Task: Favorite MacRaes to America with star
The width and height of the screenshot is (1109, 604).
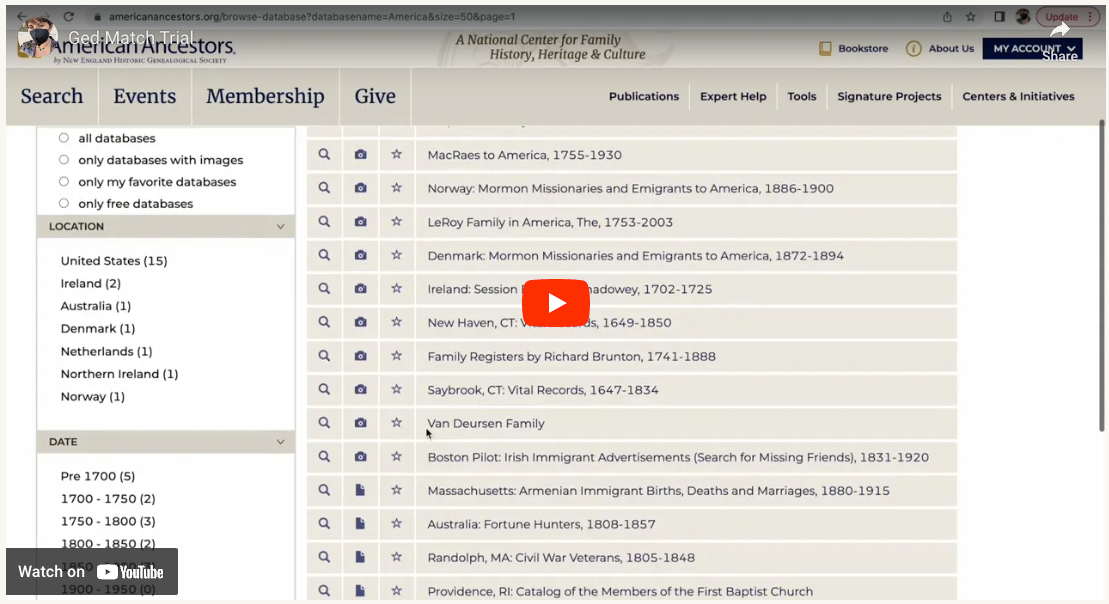Action: click(397, 154)
